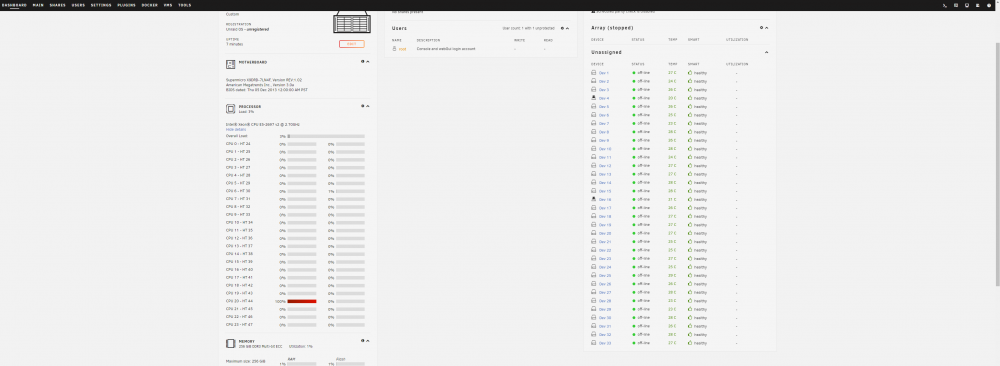Click the Dev 16 temperature value 31 C
Screen dimensions: 1000x366
[x=672, y=200]
